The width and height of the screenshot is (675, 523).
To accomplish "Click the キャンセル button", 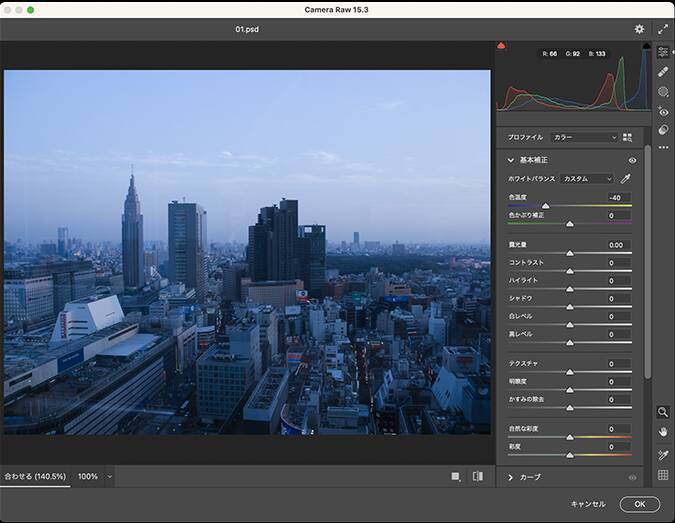I will point(588,505).
